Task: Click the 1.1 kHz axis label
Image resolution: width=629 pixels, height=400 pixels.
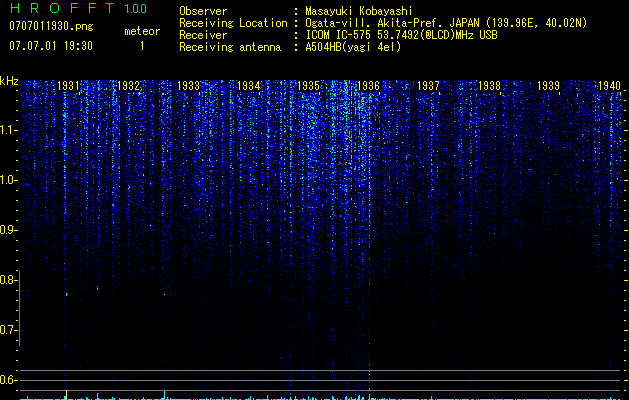Action: coord(8,130)
